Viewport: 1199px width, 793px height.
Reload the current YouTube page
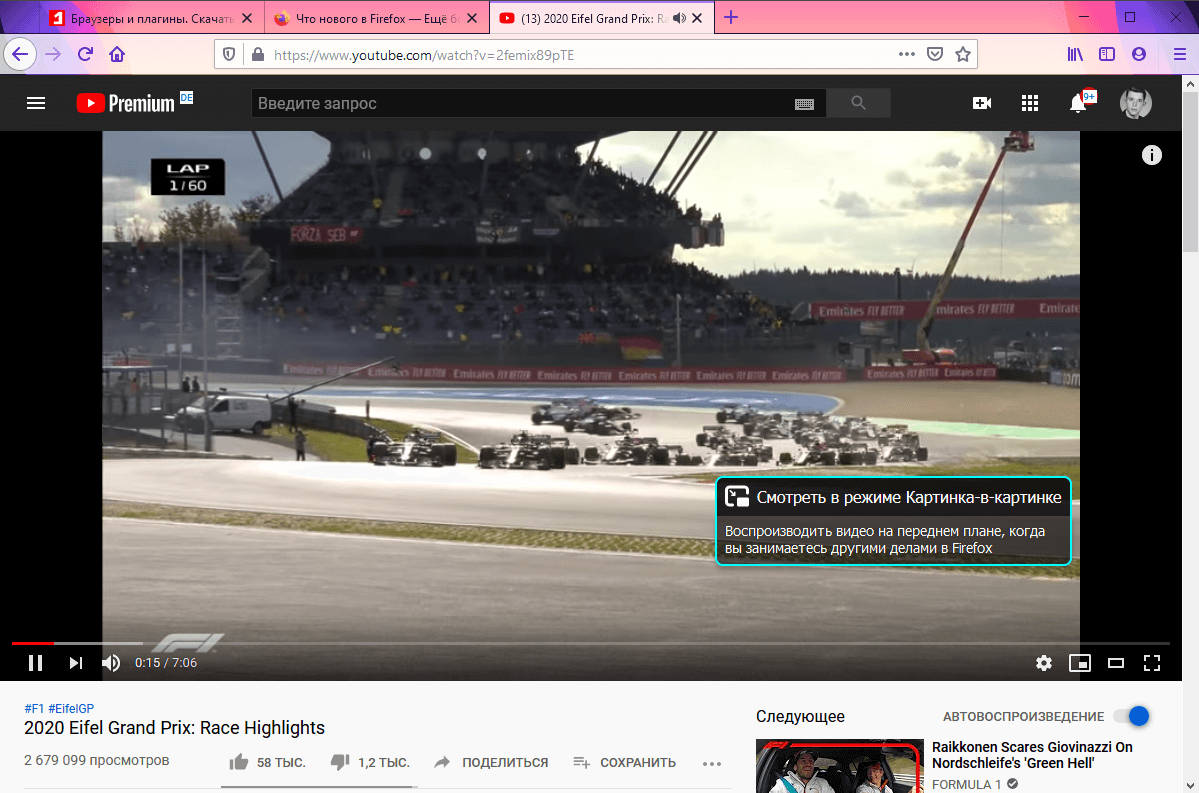[x=86, y=54]
